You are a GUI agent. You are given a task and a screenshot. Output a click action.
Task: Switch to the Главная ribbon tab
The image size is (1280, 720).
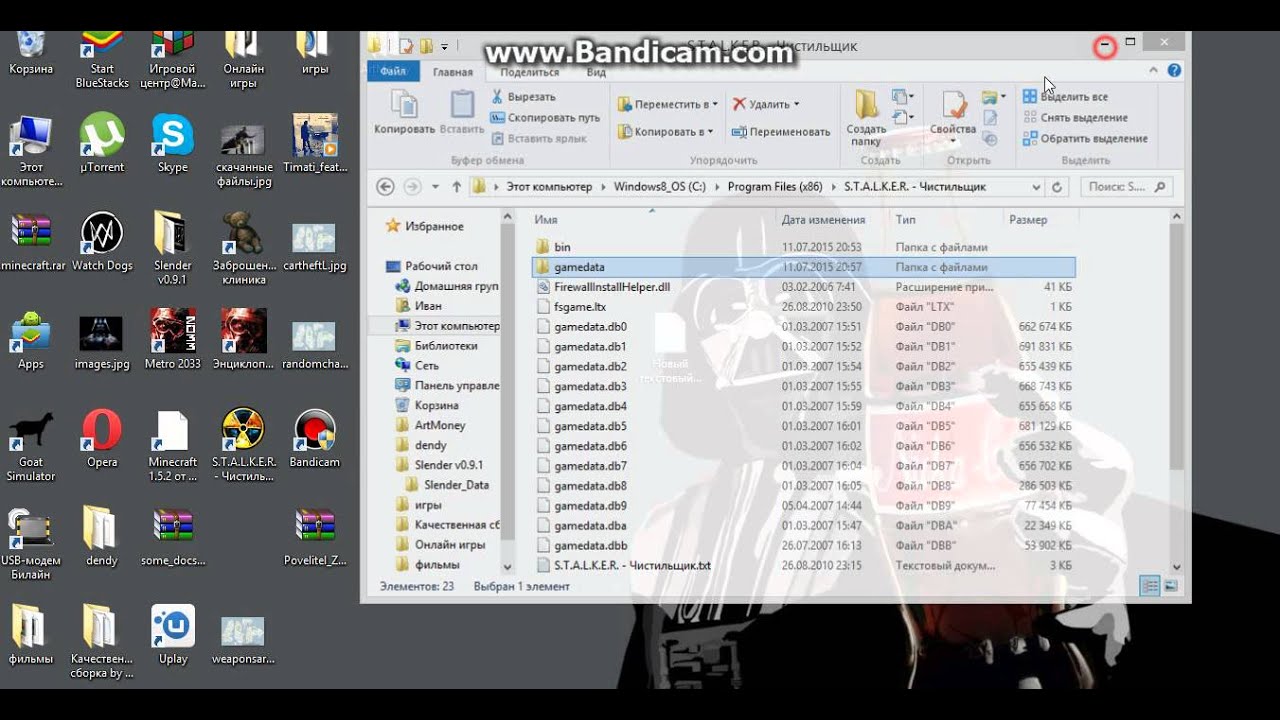[x=452, y=72]
